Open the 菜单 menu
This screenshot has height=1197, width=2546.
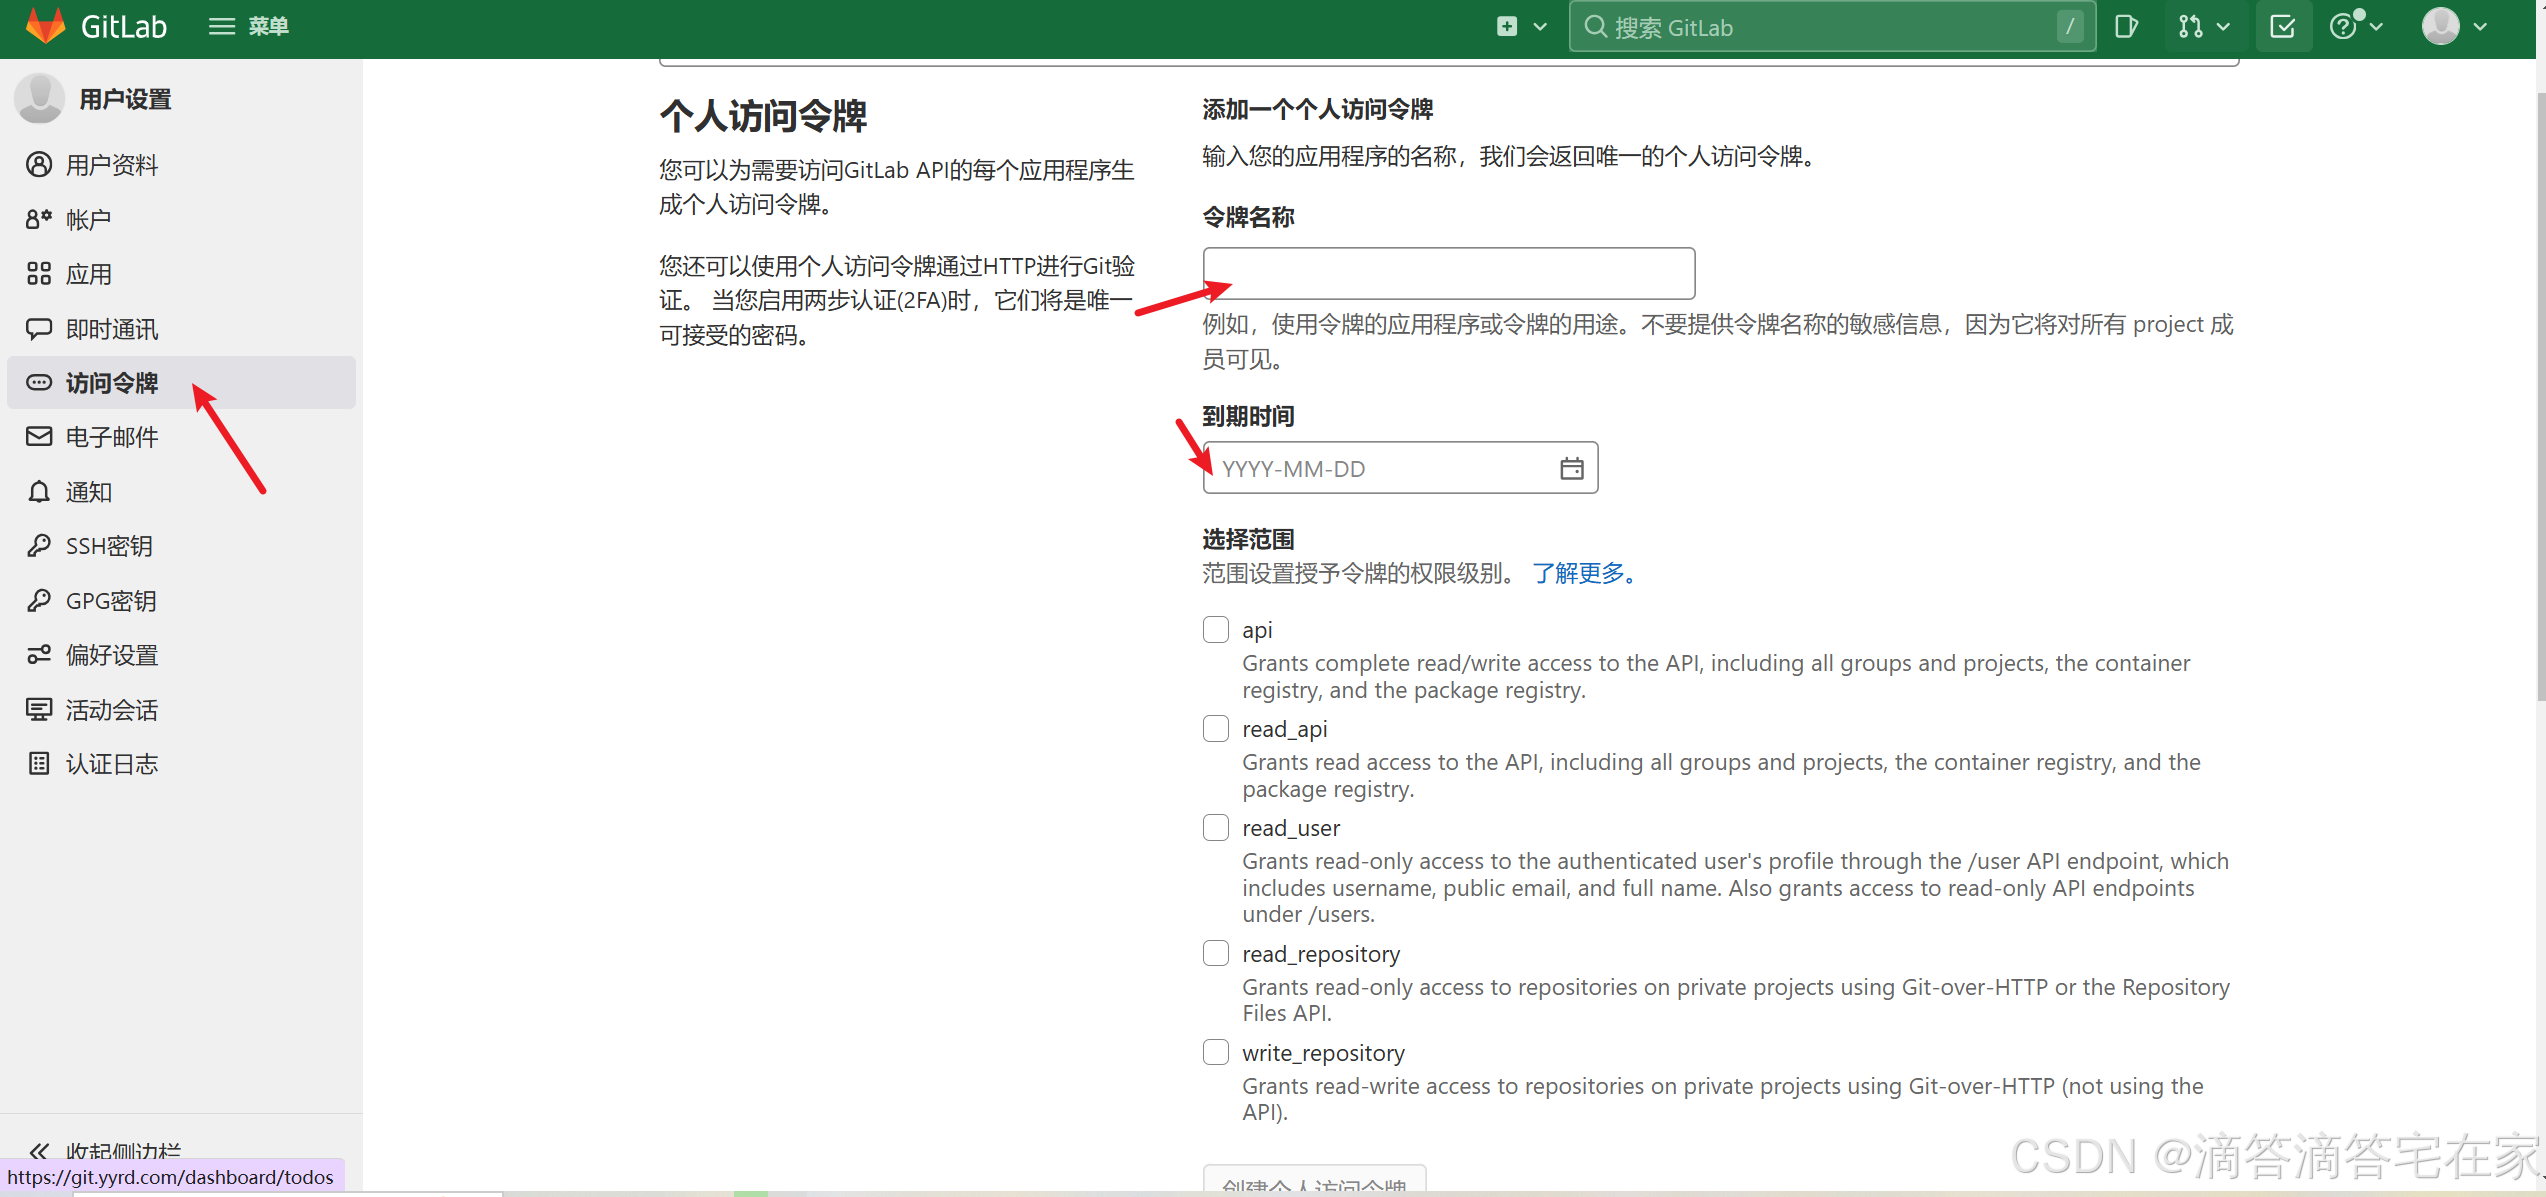(247, 26)
